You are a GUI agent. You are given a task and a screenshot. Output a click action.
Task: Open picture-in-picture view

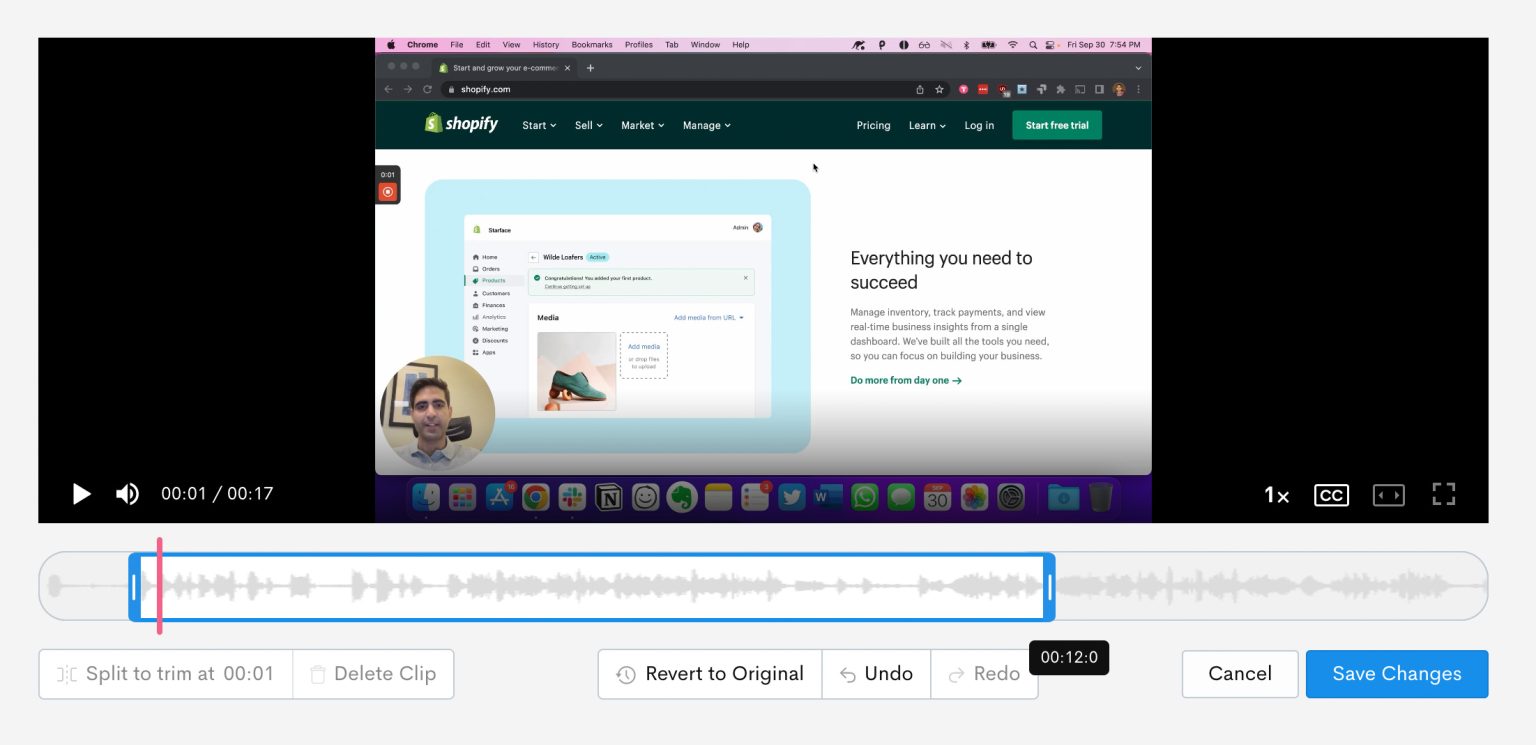tap(1388, 493)
